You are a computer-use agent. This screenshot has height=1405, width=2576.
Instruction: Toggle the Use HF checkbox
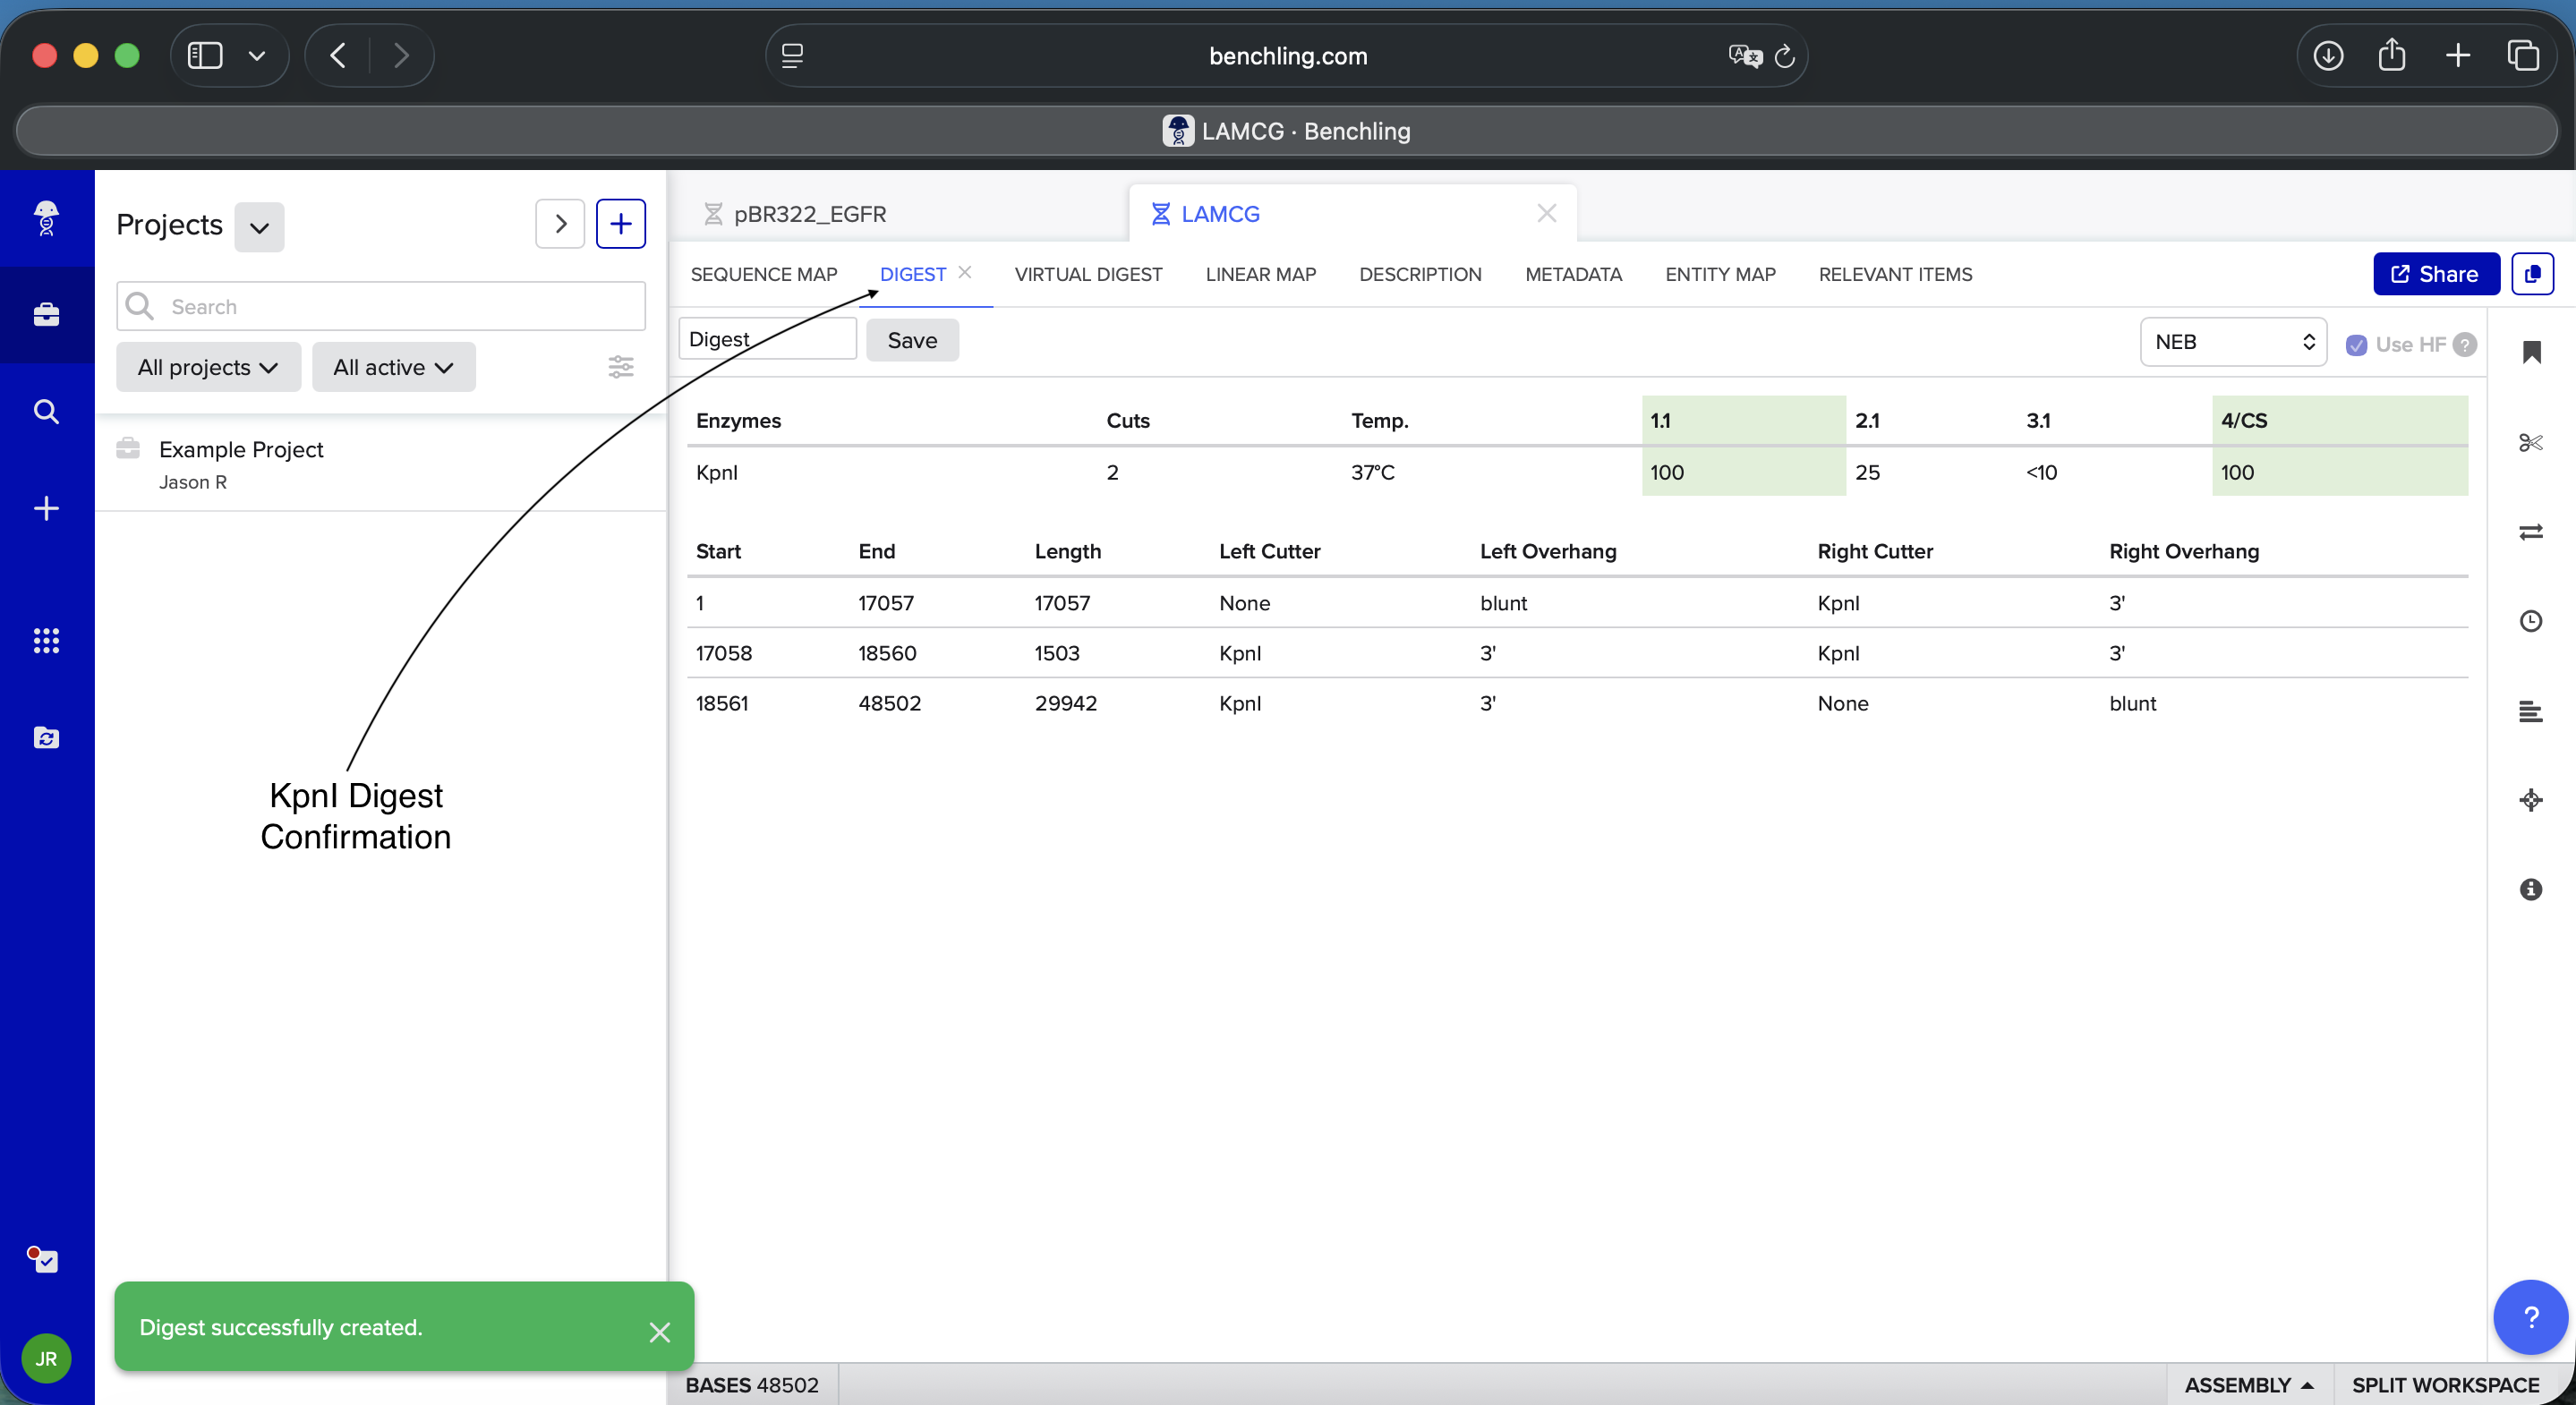coord(2356,345)
